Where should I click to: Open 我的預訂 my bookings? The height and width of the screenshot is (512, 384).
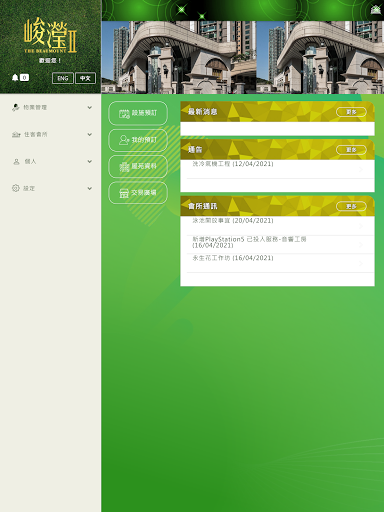138,140
